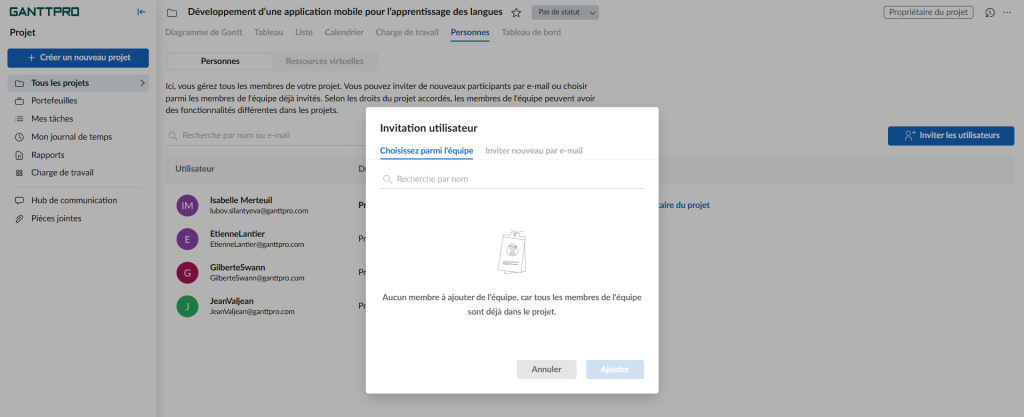The image size is (1024, 417).
Task: Click email EtienneLantier@ganttpro.com
Action: tap(257, 245)
